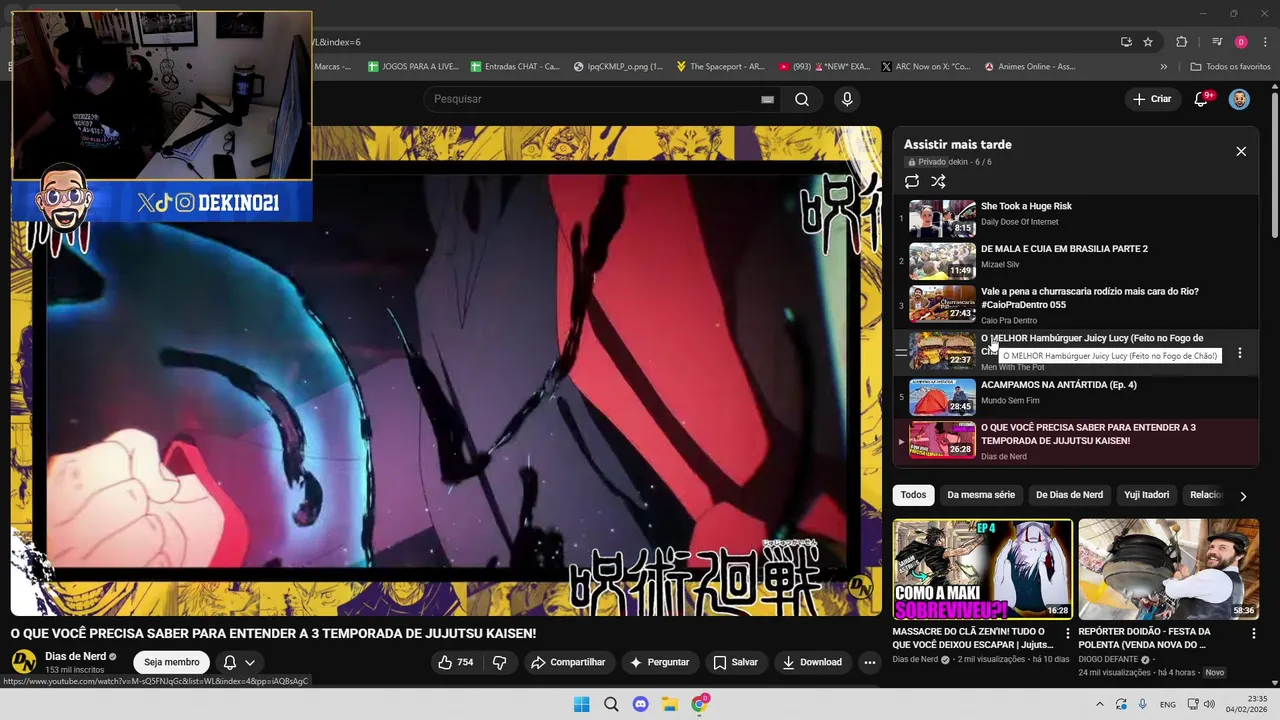Open YouTube notifications bell
The image size is (1280, 720).
pos(1202,99)
